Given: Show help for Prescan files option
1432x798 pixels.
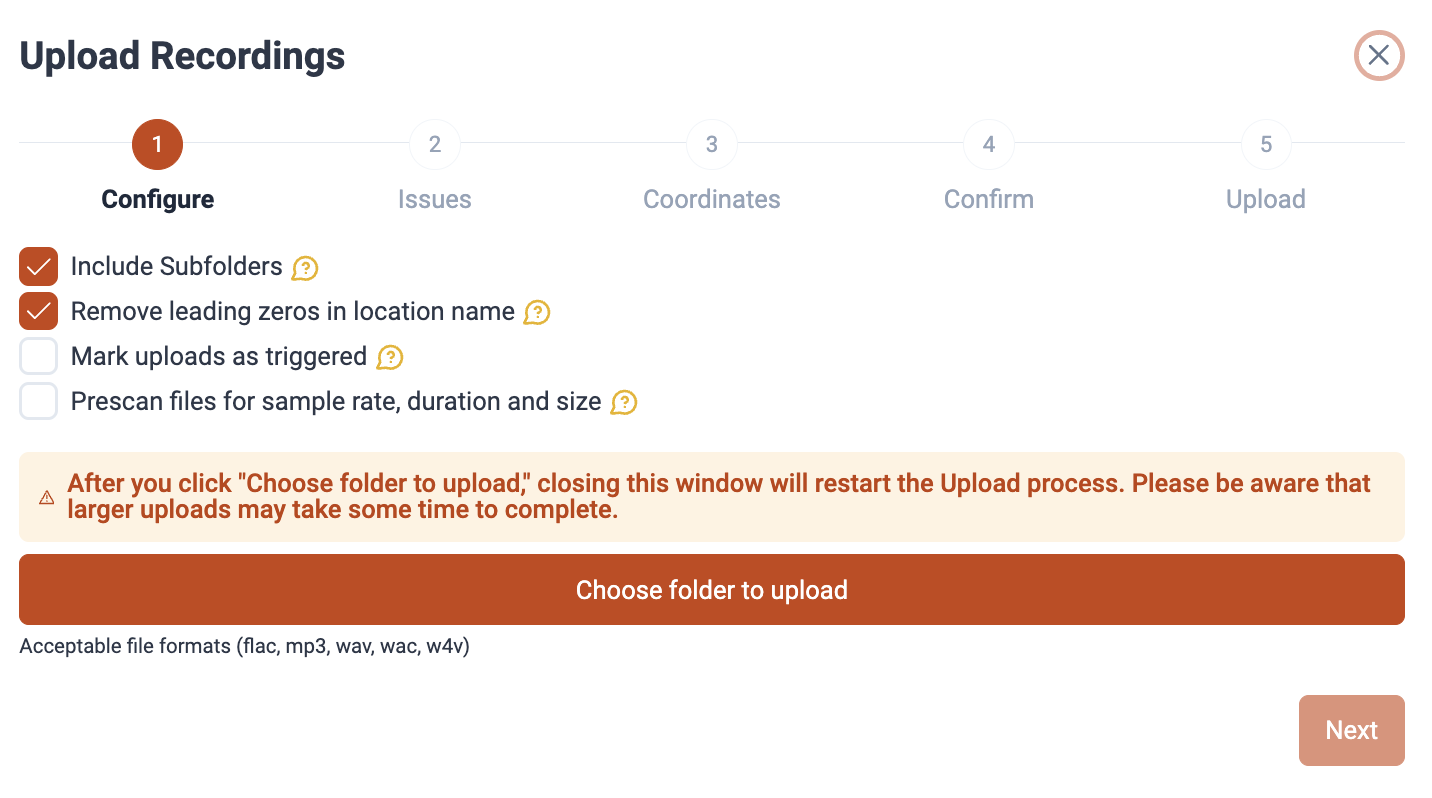Looking at the screenshot, I should 624,402.
